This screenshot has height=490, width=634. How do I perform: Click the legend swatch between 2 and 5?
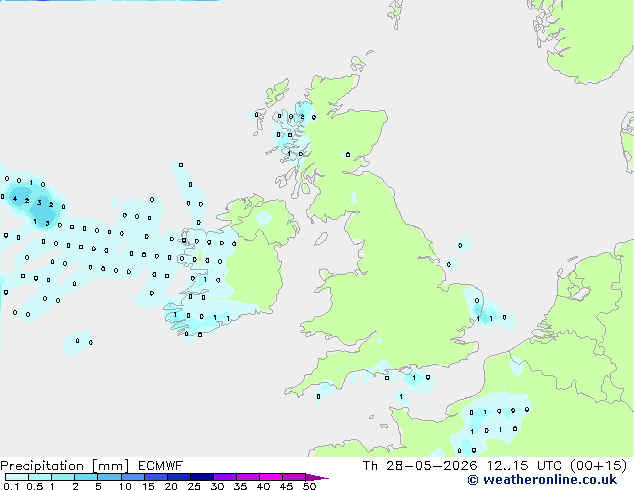(x=86, y=477)
